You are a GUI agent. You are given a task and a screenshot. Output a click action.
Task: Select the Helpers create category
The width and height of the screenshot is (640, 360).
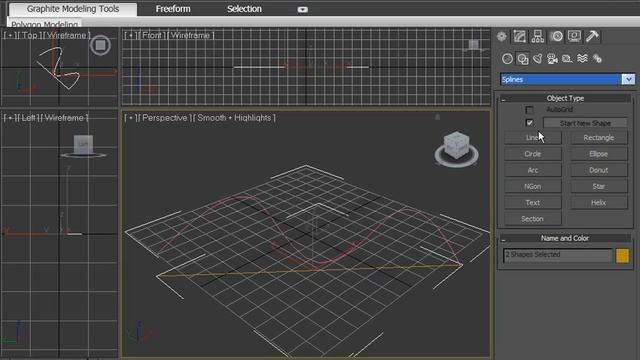coord(567,59)
